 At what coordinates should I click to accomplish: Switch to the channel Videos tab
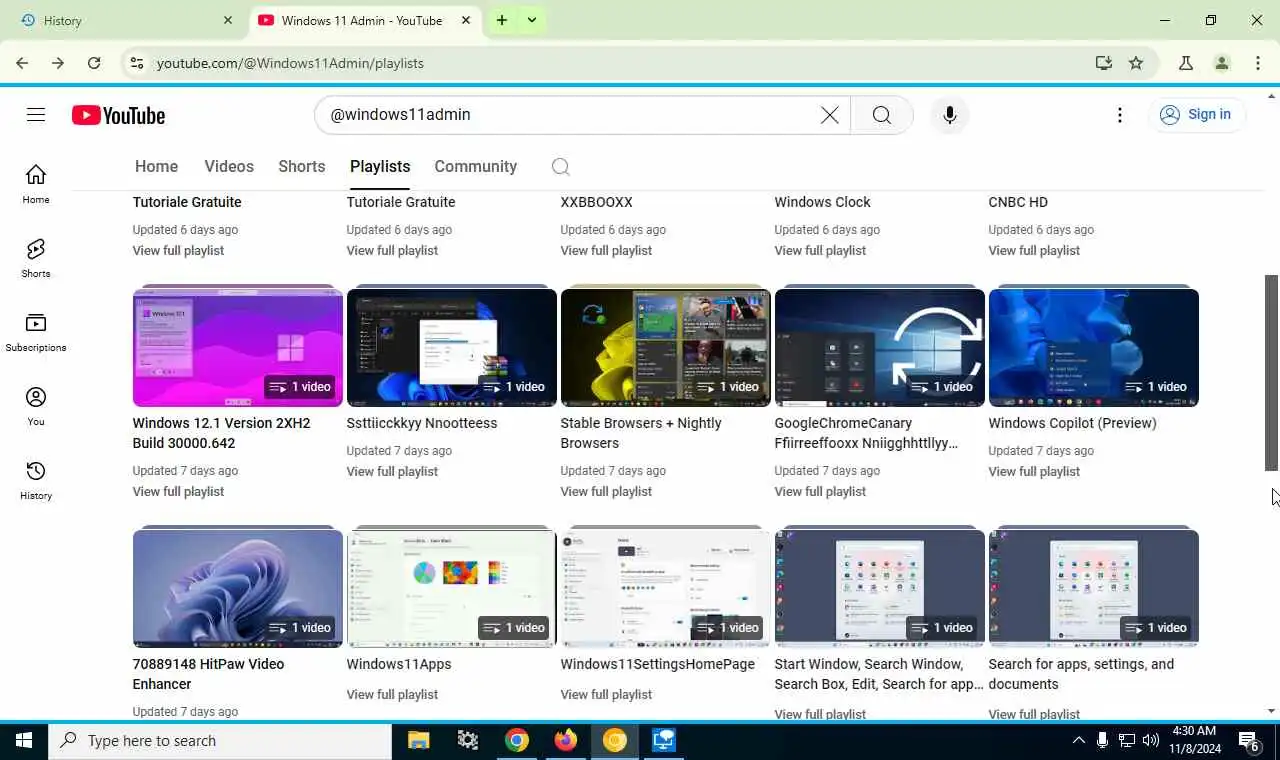click(229, 167)
